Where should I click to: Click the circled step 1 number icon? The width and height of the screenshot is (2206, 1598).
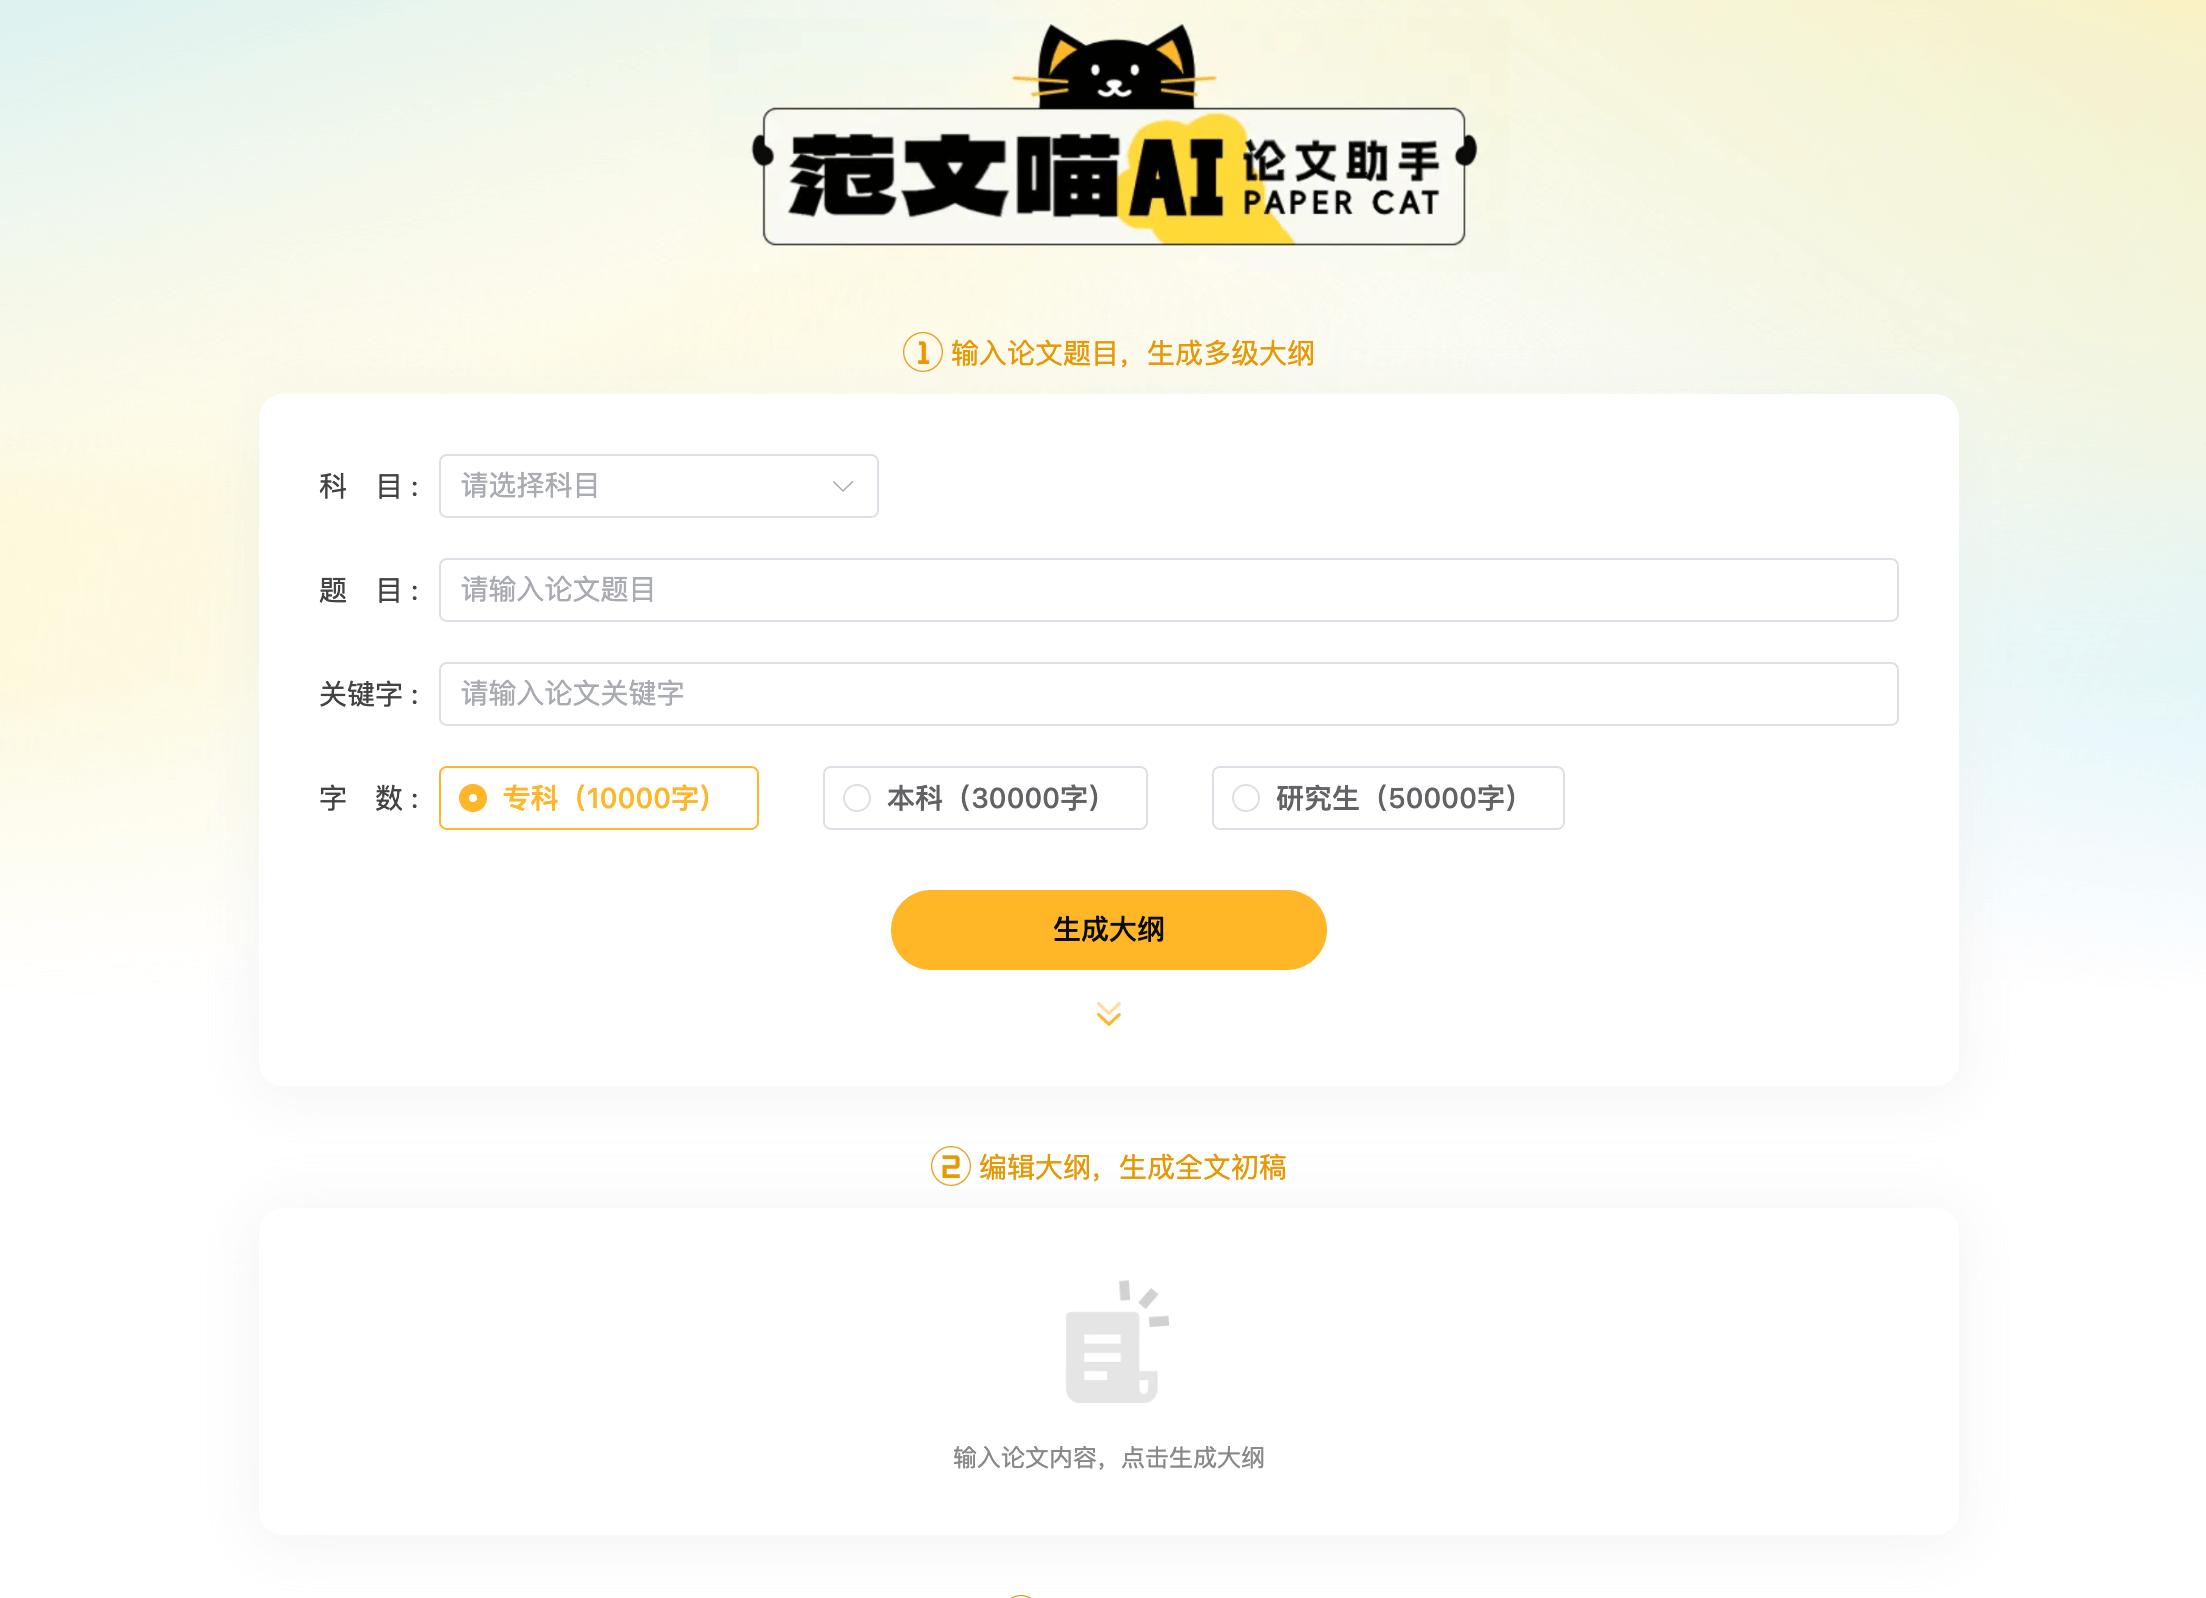pos(922,353)
